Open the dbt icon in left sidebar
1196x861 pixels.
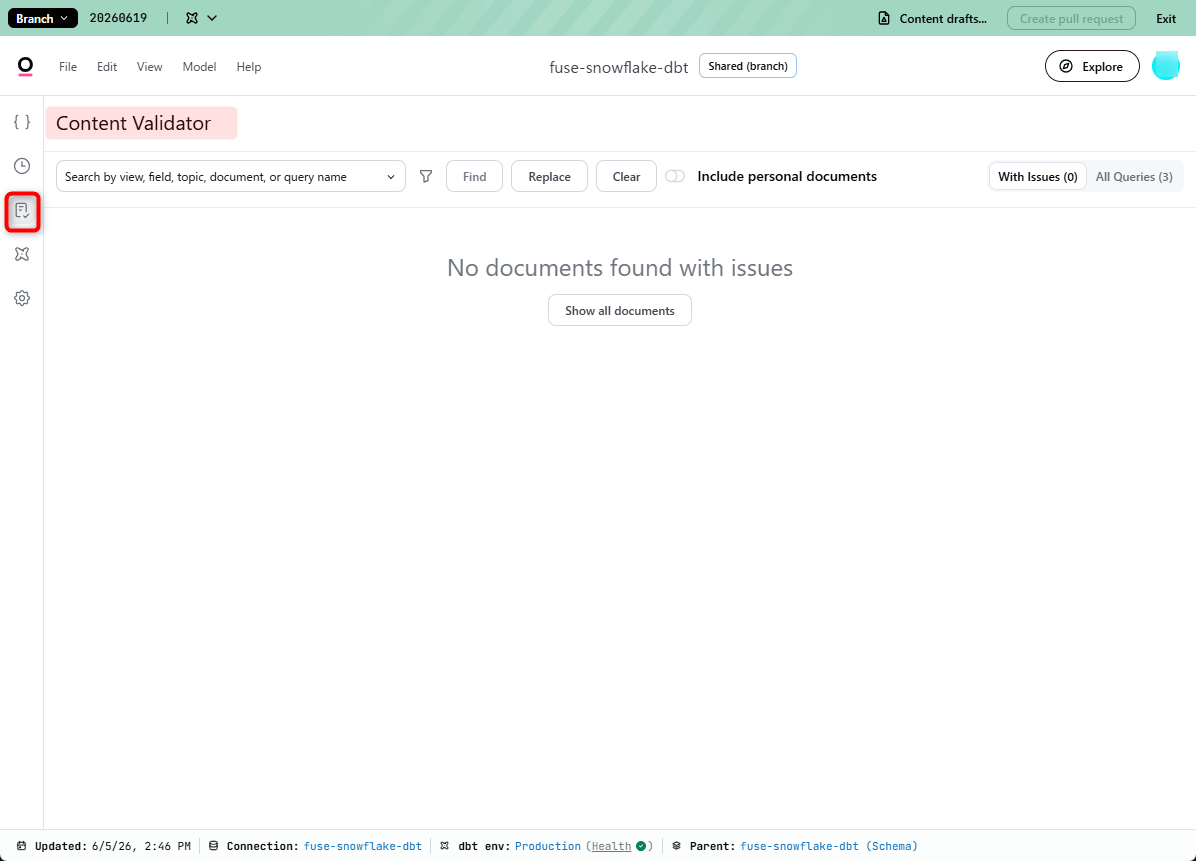pos(22,255)
